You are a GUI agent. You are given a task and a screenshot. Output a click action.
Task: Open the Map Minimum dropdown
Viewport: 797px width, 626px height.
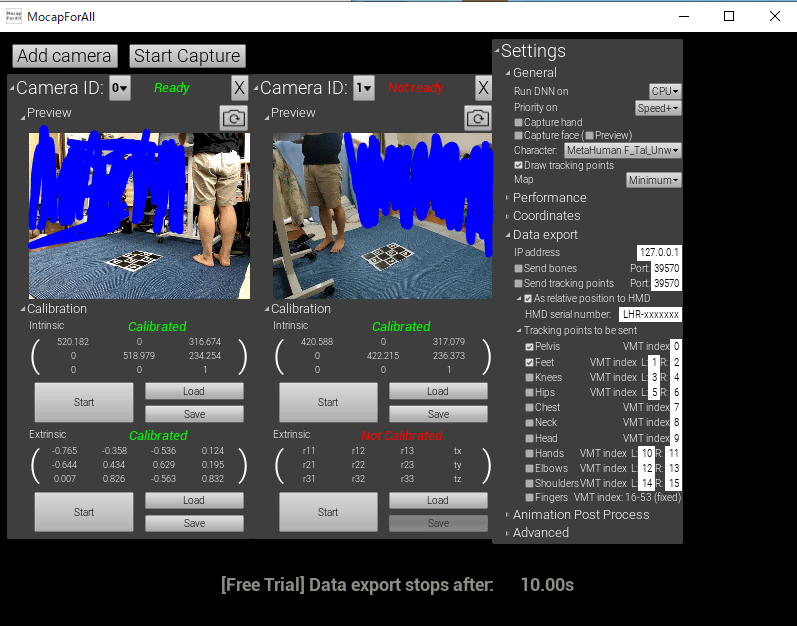pyautogui.click(x=654, y=180)
